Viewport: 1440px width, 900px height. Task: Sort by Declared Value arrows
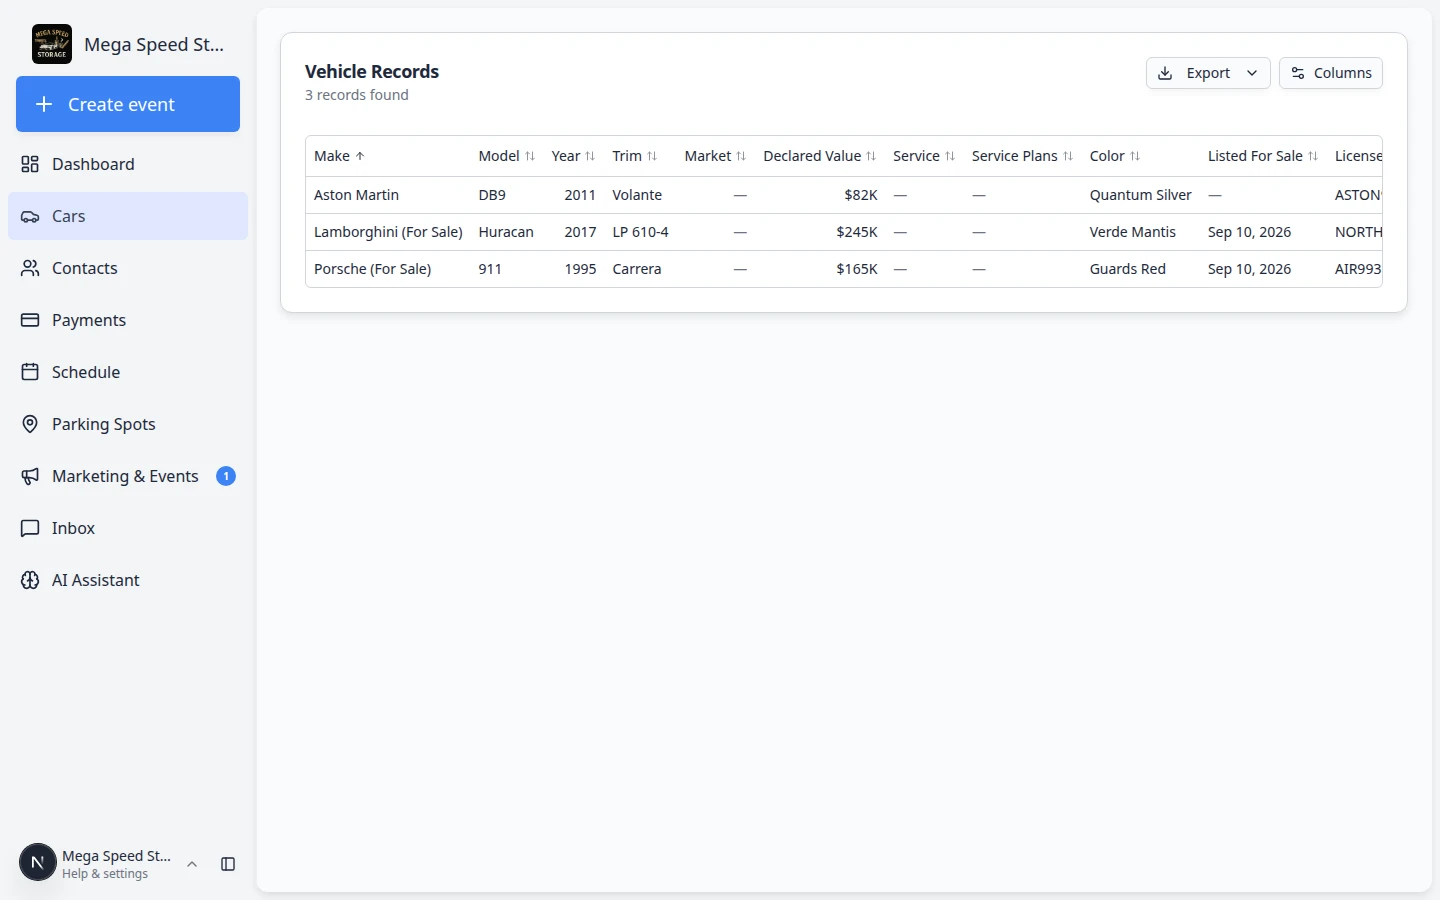[x=871, y=156]
